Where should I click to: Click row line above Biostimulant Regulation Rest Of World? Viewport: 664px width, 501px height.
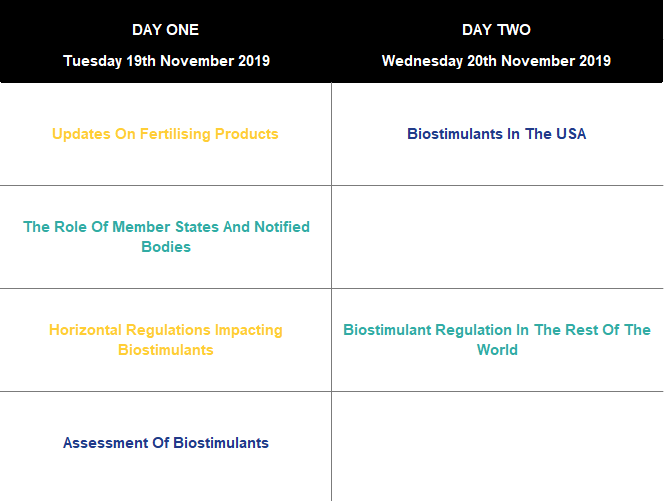point(497,289)
